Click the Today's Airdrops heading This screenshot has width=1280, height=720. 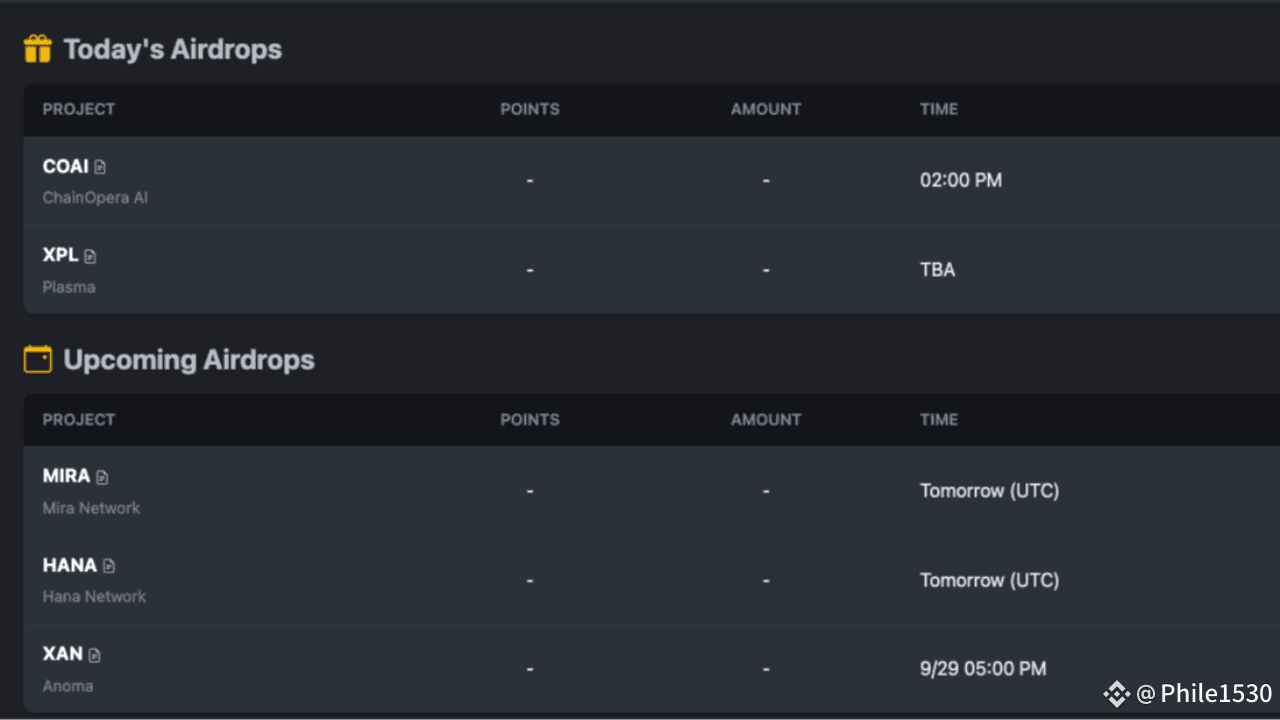(x=173, y=49)
